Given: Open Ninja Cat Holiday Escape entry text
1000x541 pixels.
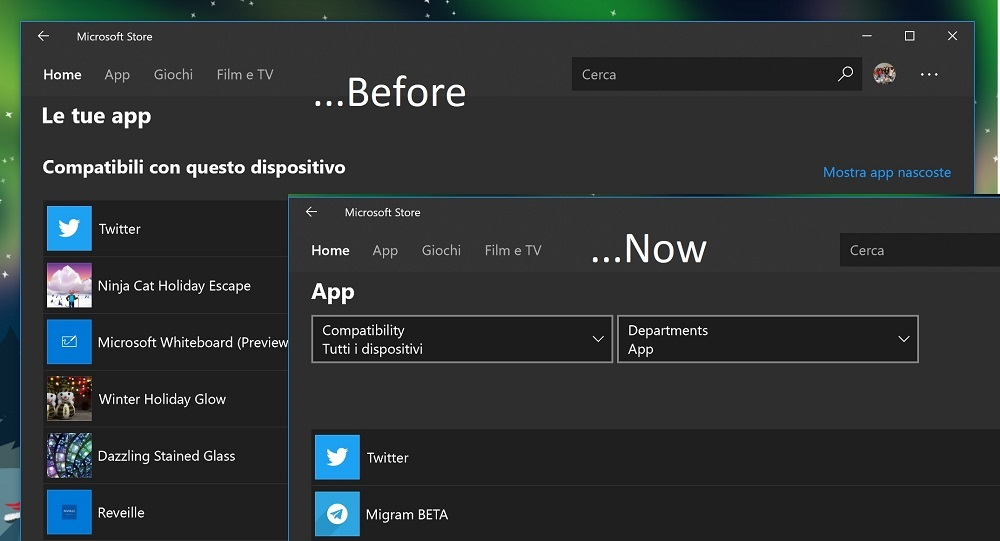Looking at the screenshot, I should tap(174, 286).
